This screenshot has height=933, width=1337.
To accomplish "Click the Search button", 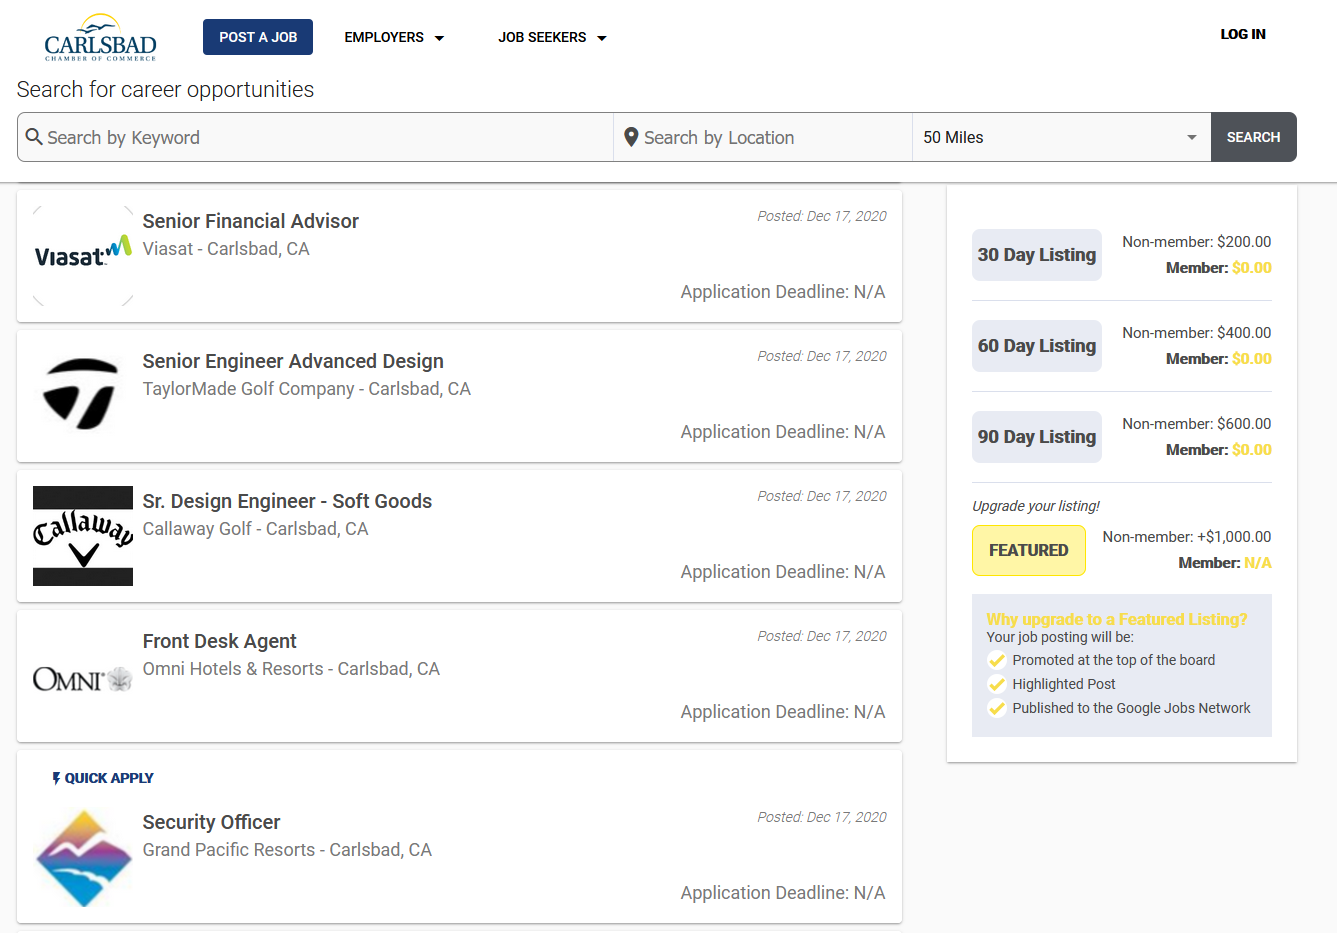I will [x=1253, y=137].
